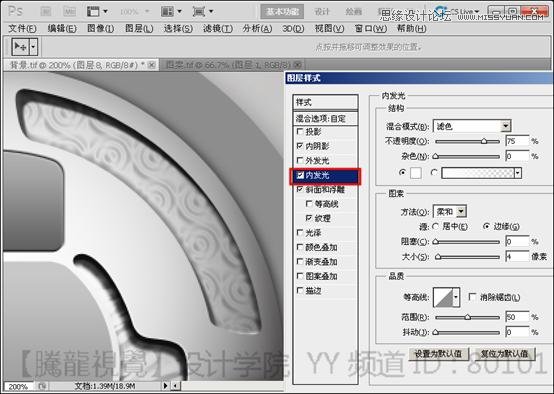This screenshot has width=554, height=394.
Task: Open the 3D menu
Action: tap(293, 29)
